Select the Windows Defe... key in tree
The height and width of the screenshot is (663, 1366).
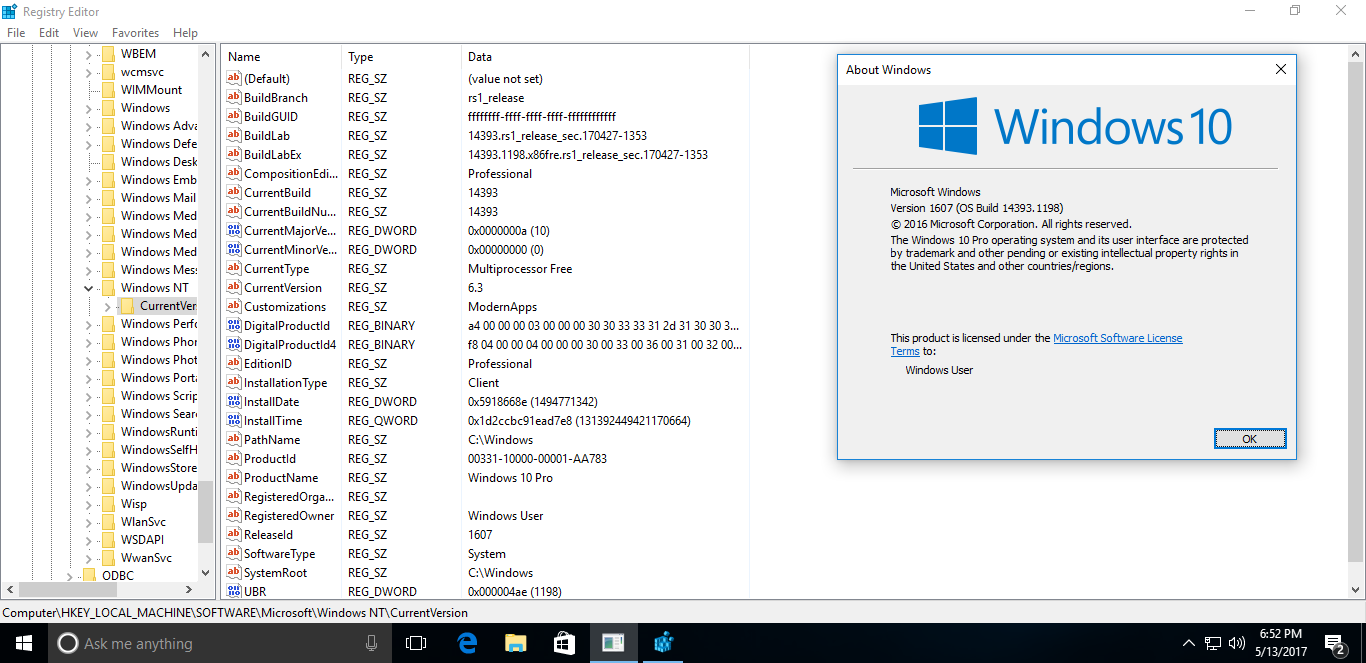coord(159,144)
